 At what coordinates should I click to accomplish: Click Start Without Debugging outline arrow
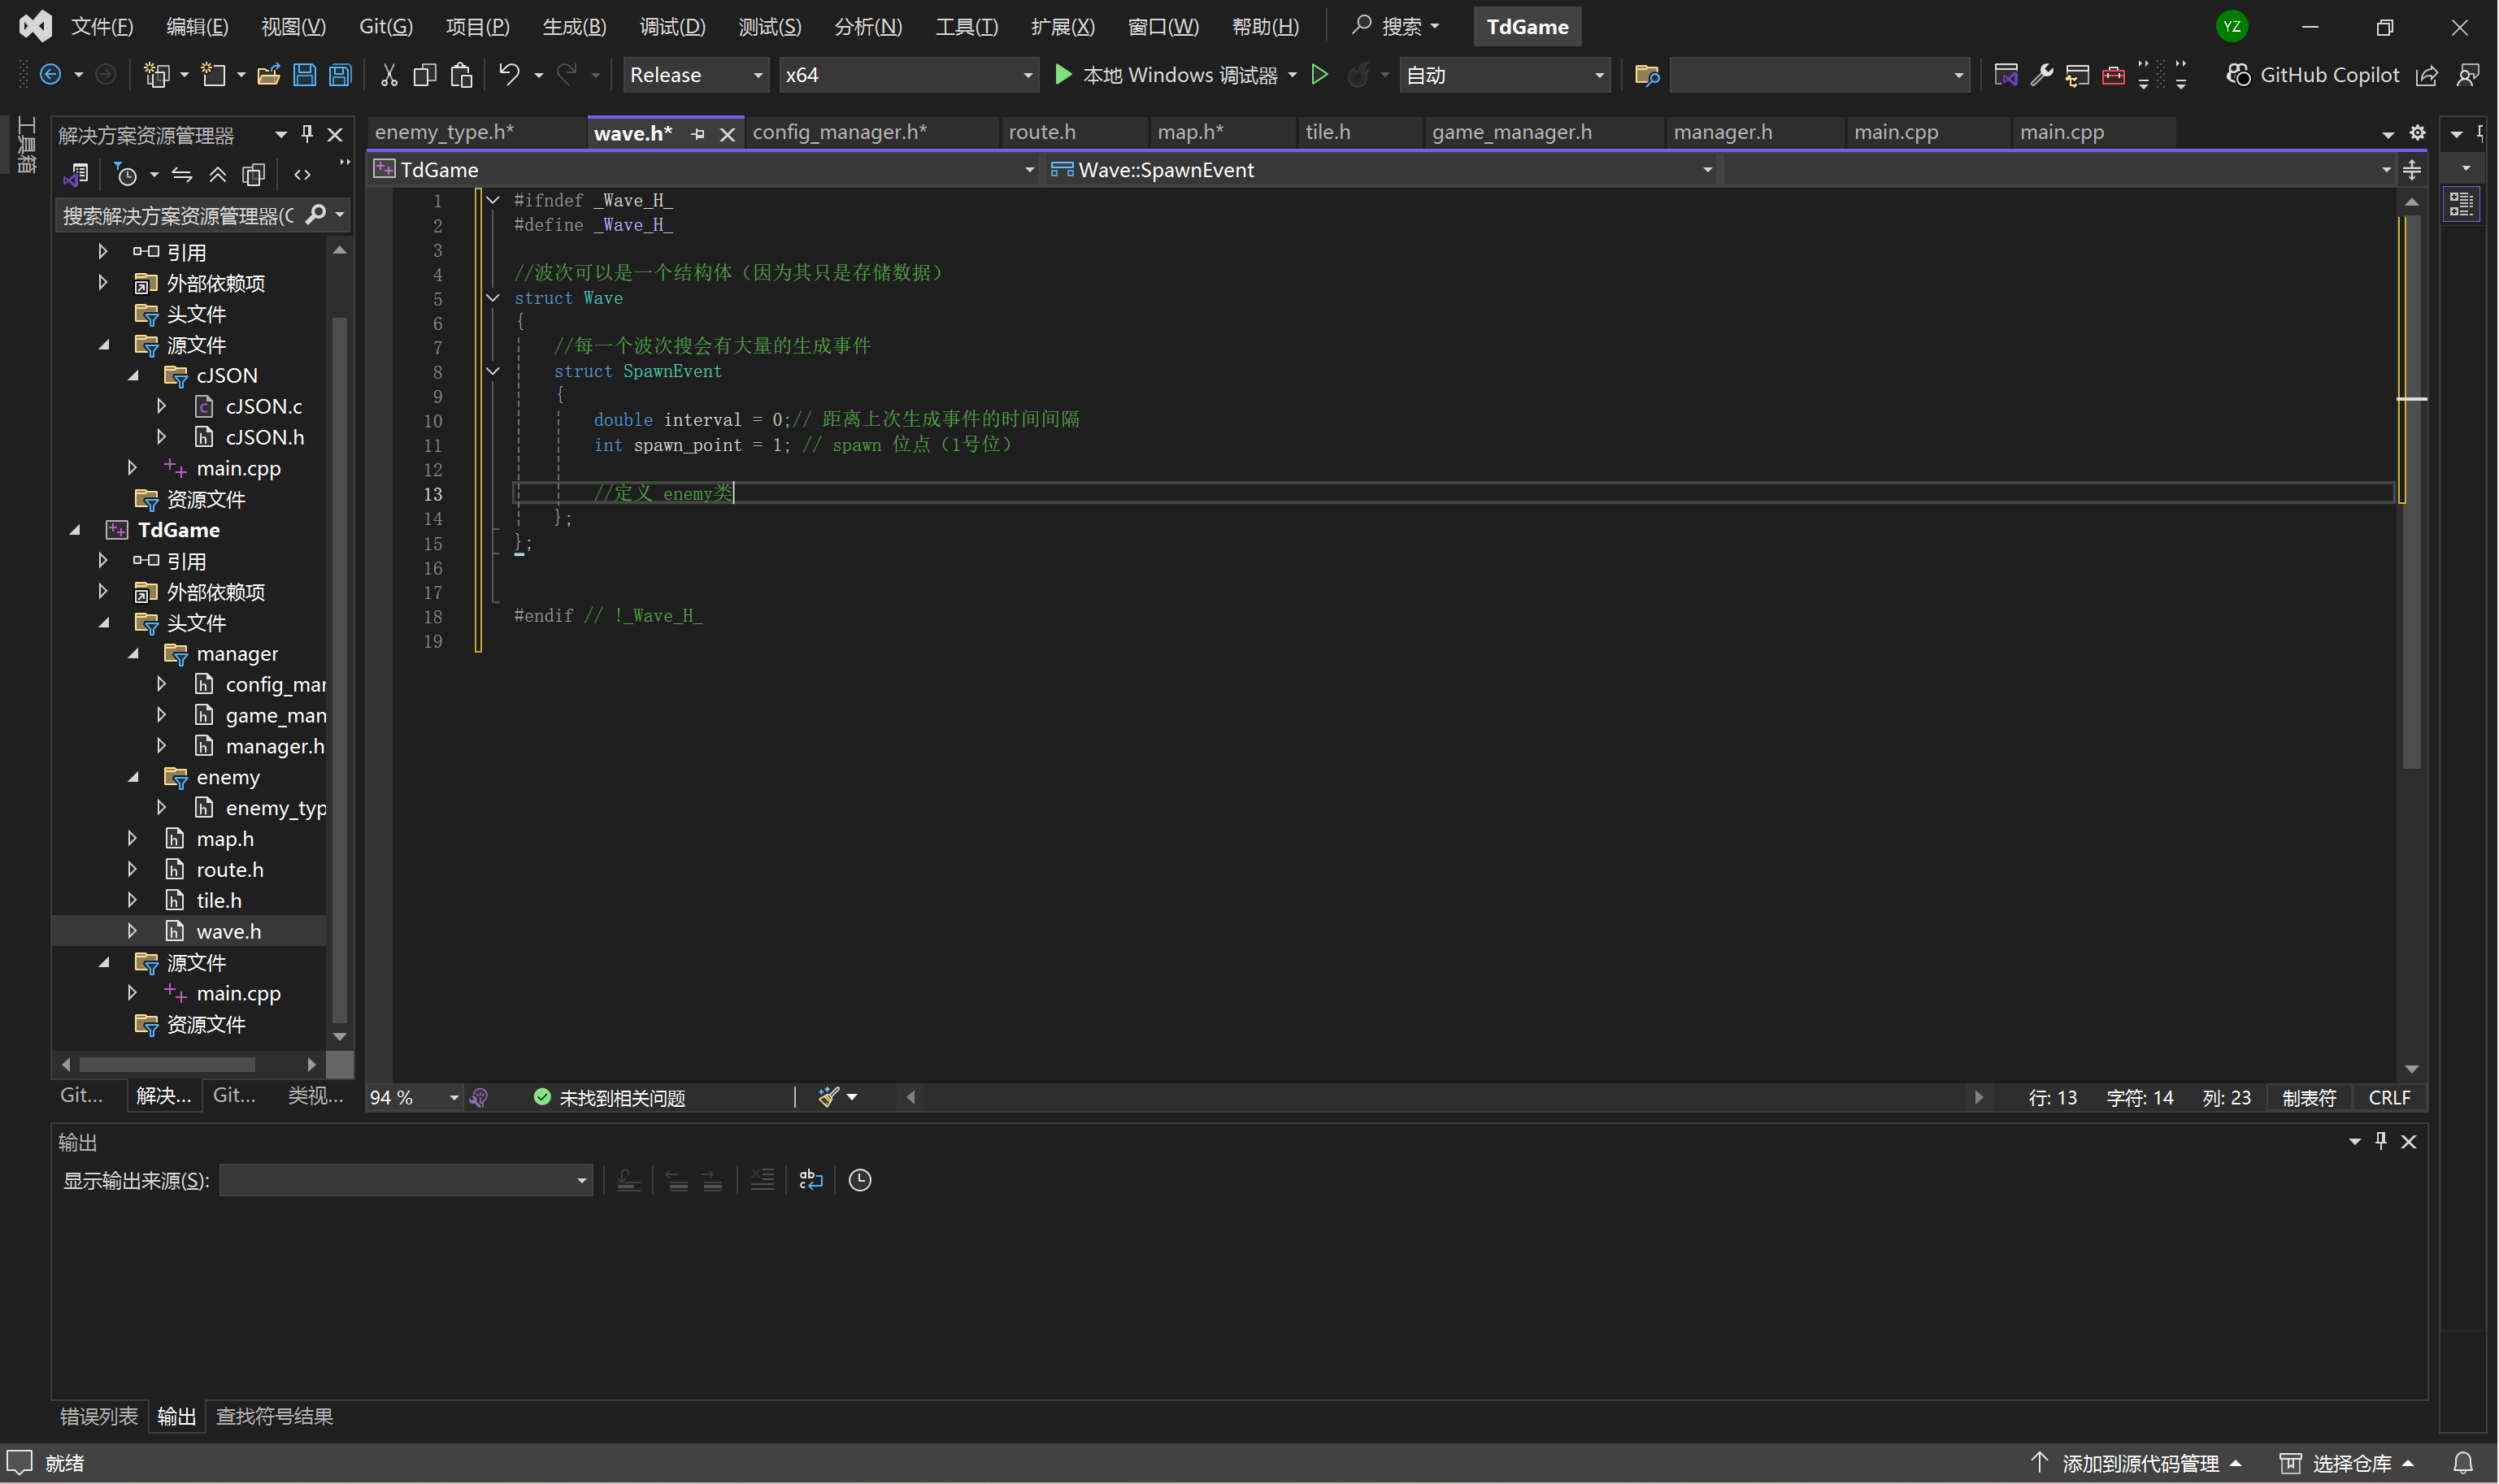click(1319, 75)
